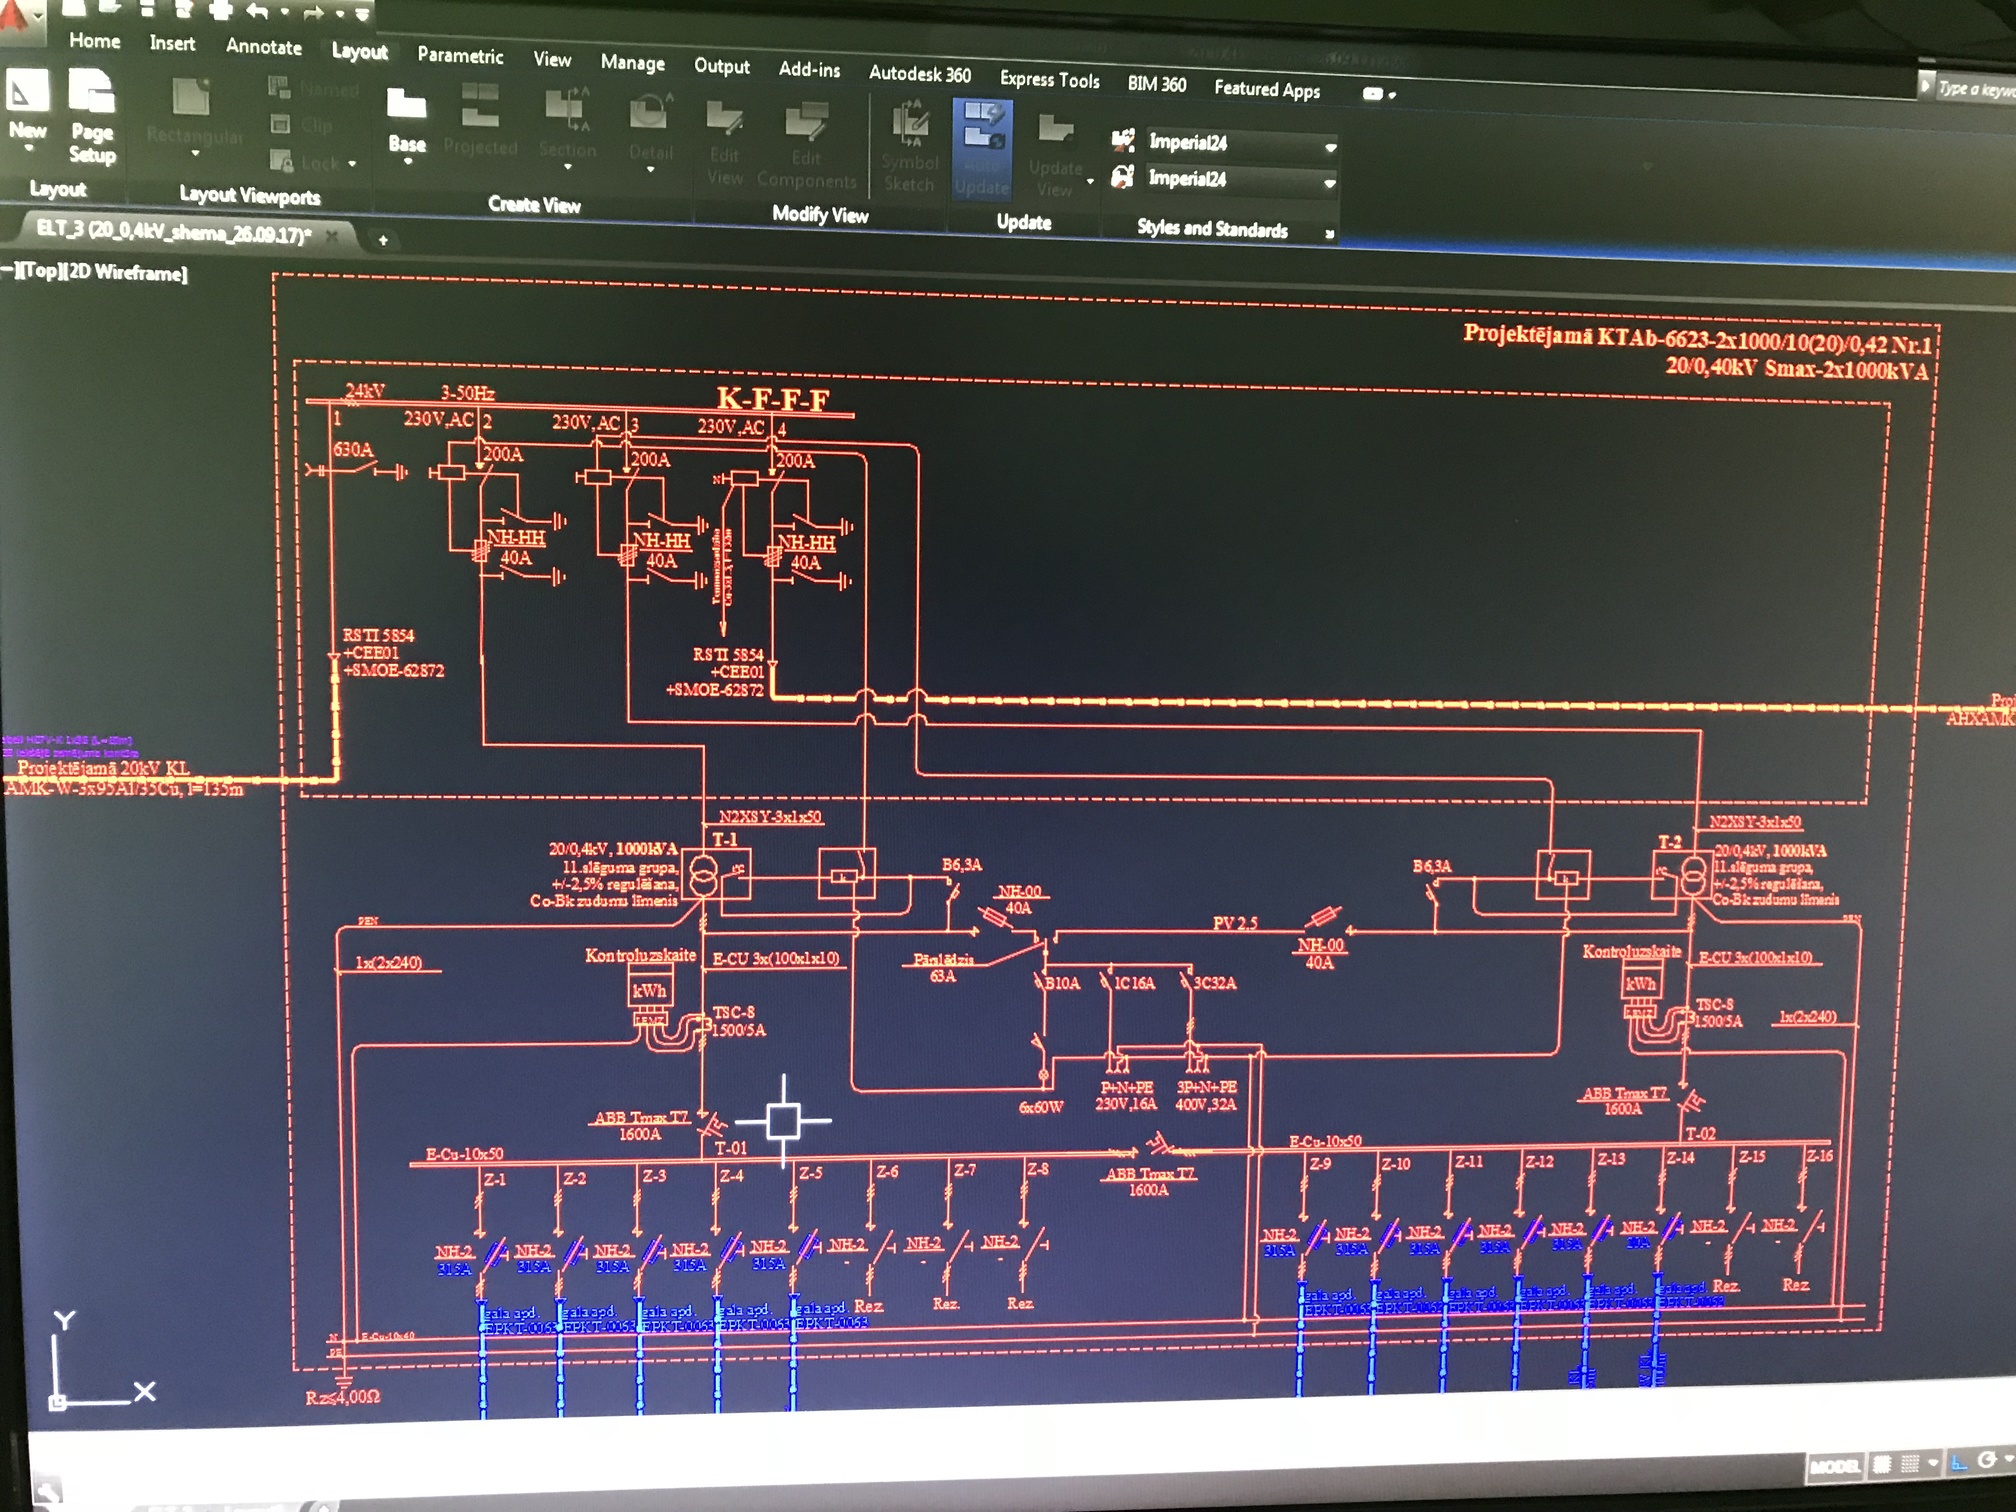Click the [2D Wireframe] visual style control
This screenshot has width=2016, height=1512.
124,273
